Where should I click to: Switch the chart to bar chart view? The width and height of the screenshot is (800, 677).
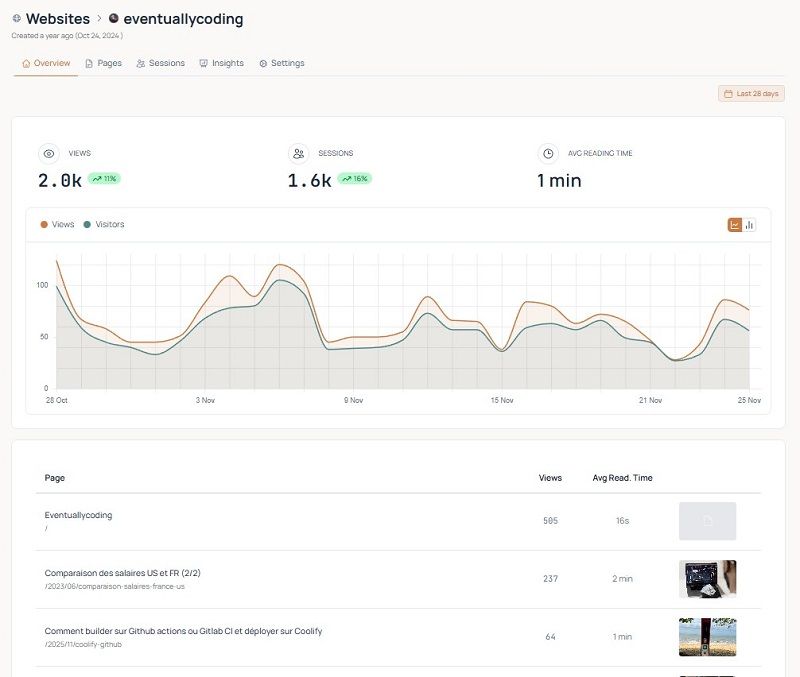coord(749,224)
